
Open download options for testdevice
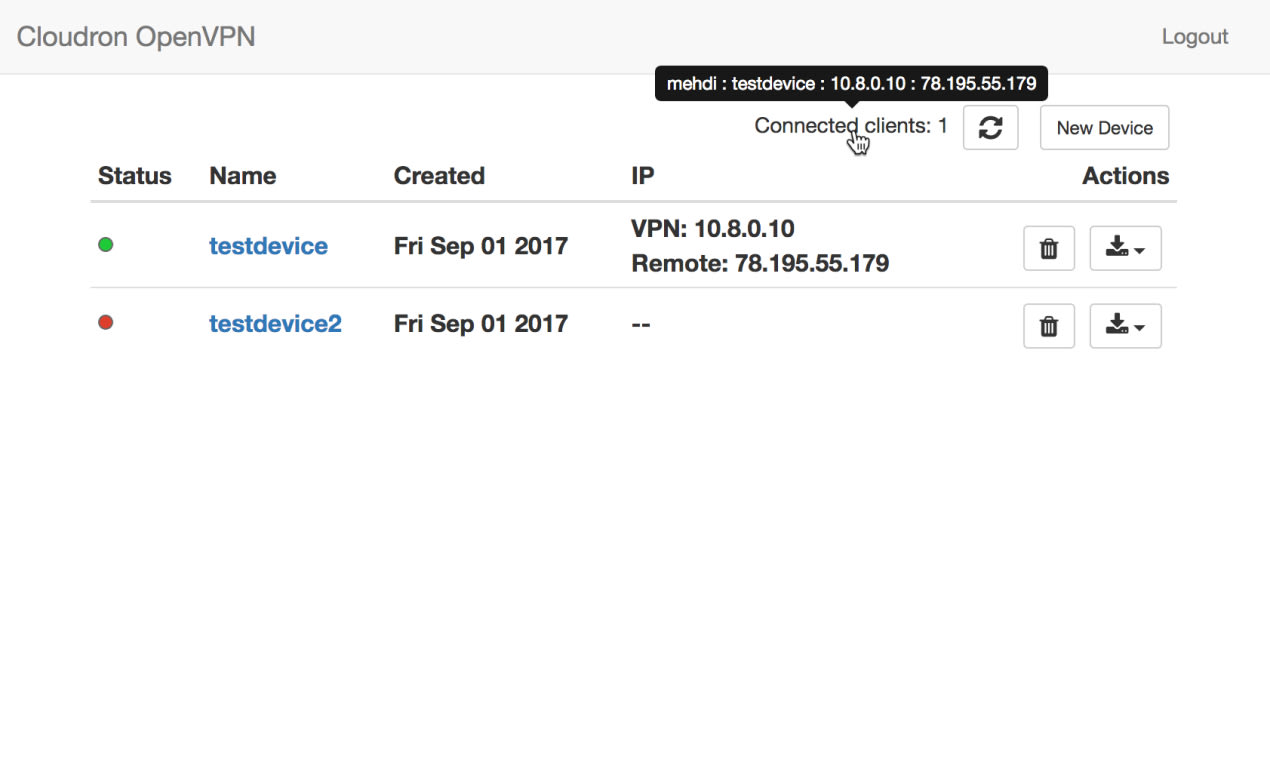1125,247
